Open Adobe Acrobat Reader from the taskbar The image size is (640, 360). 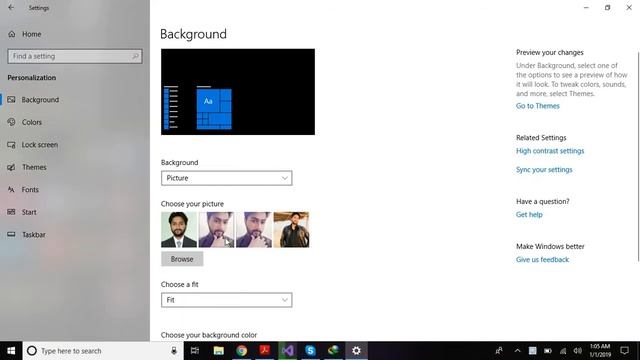point(264,351)
